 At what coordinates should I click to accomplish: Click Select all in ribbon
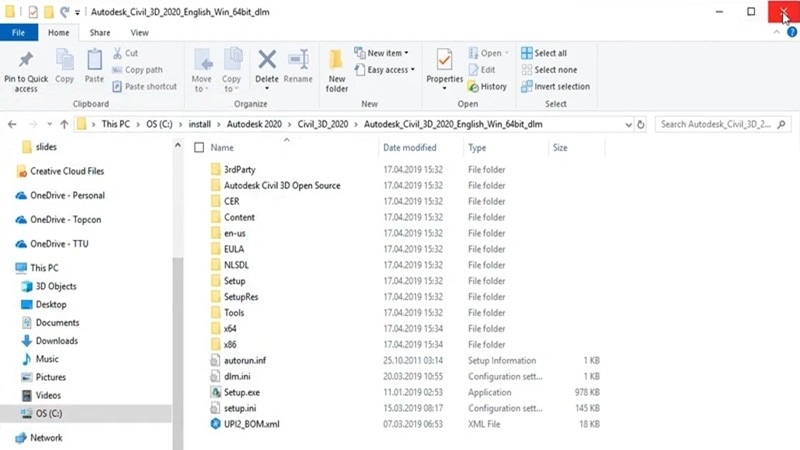(544, 53)
